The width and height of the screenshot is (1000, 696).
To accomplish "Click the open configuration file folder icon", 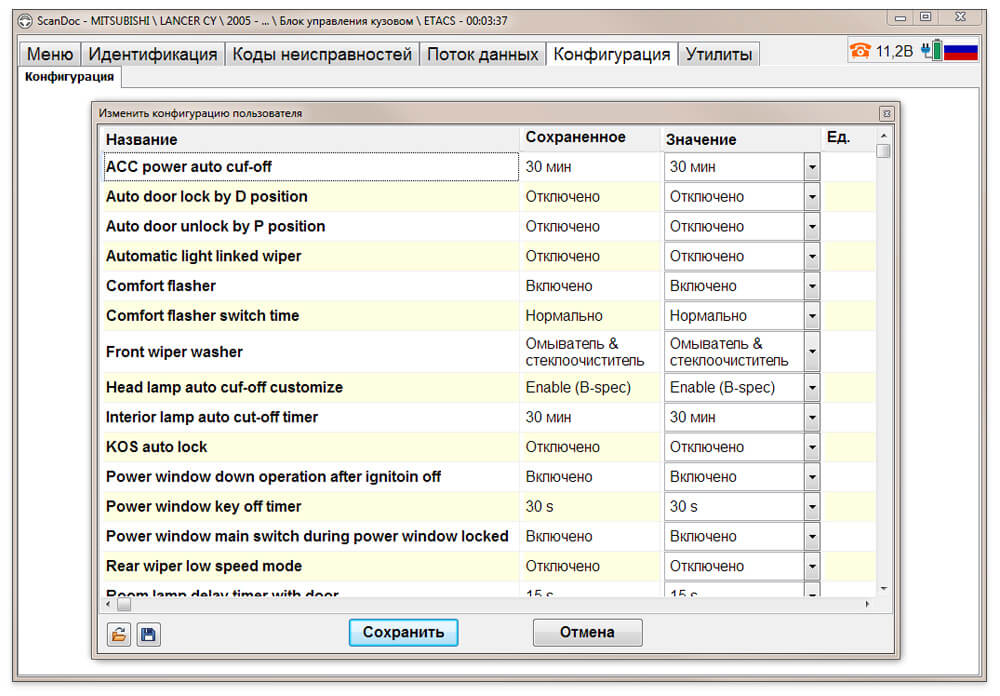I will point(119,634).
